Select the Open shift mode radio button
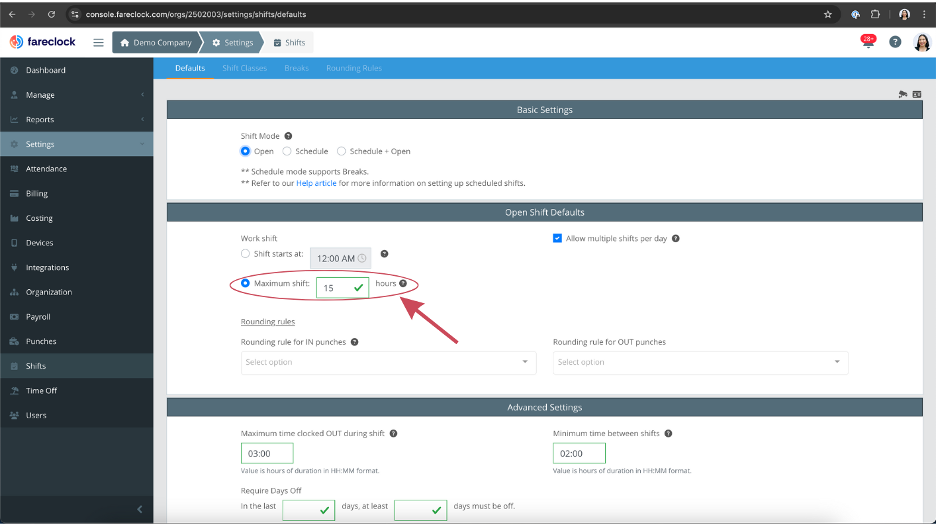The height and width of the screenshot is (526, 936). [x=245, y=151]
